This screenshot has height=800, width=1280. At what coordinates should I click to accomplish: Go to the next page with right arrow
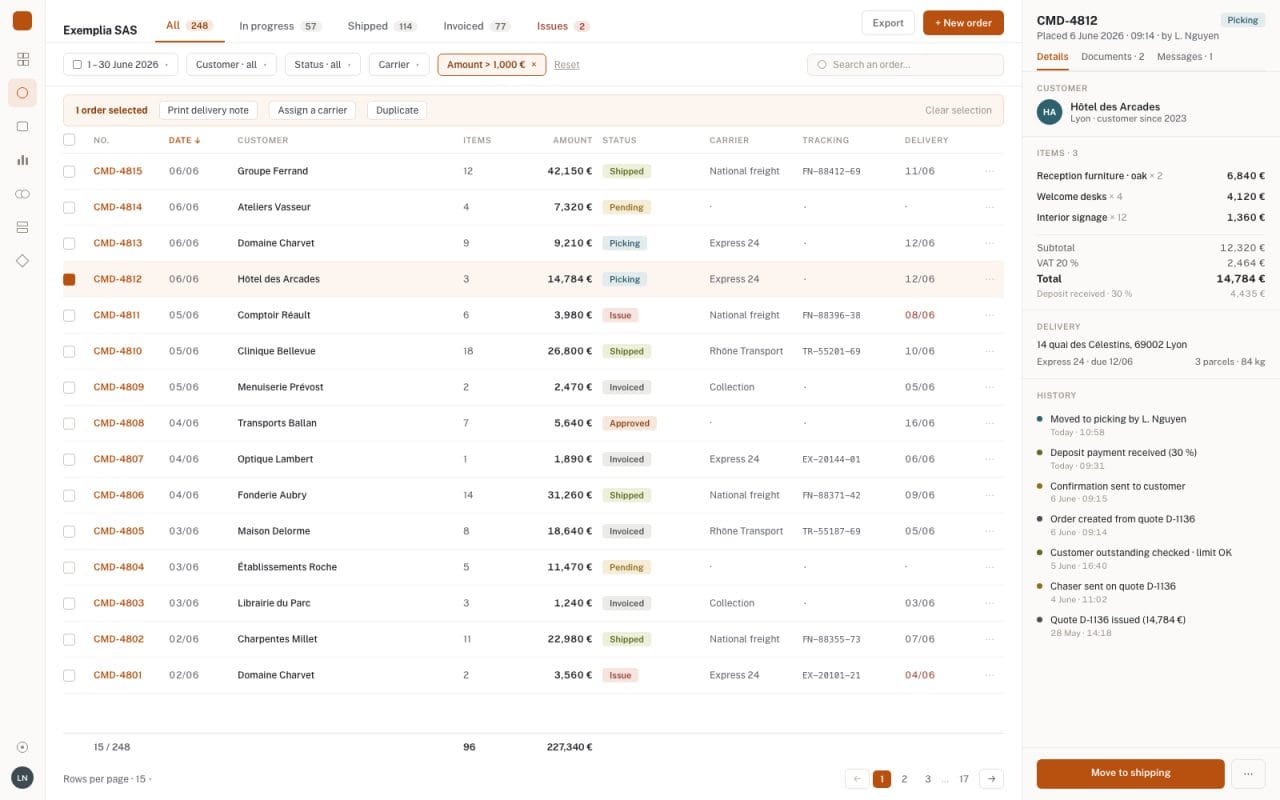click(x=991, y=779)
